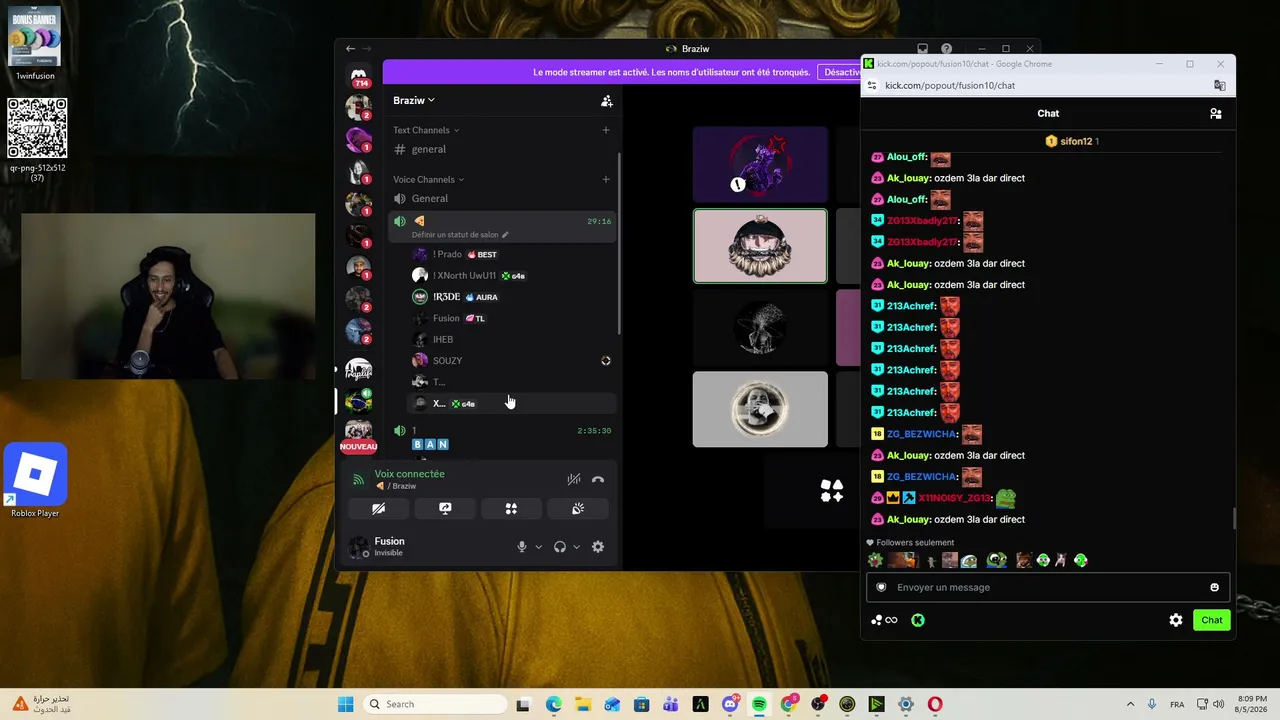This screenshot has height=720, width=1280.
Task: Expand Braziw server menu dropdown
Action: (414, 101)
